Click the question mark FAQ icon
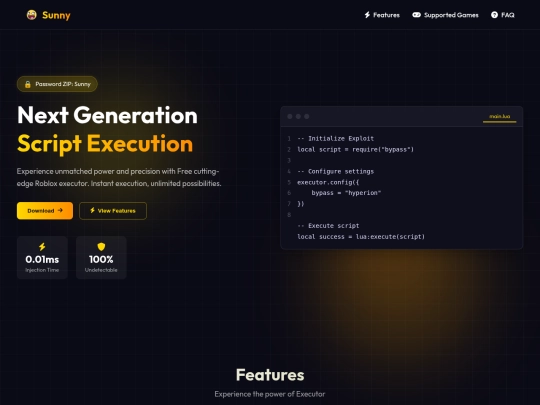Screen dimensions: 540x405 click(x=494, y=15)
